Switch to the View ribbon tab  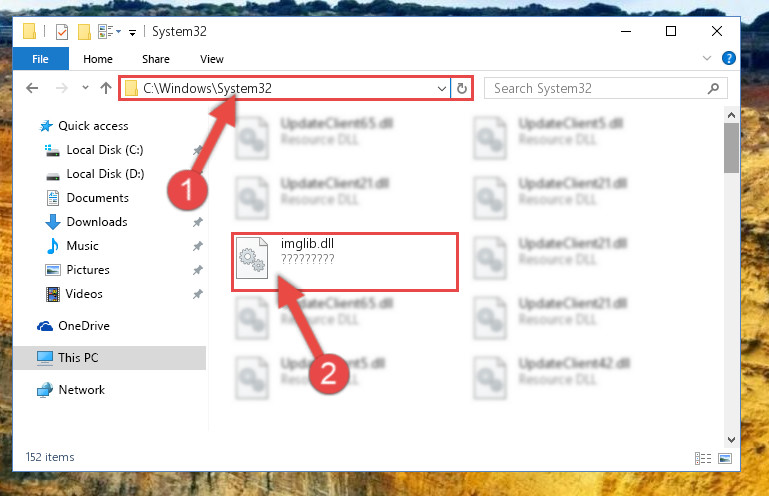(212, 59)
